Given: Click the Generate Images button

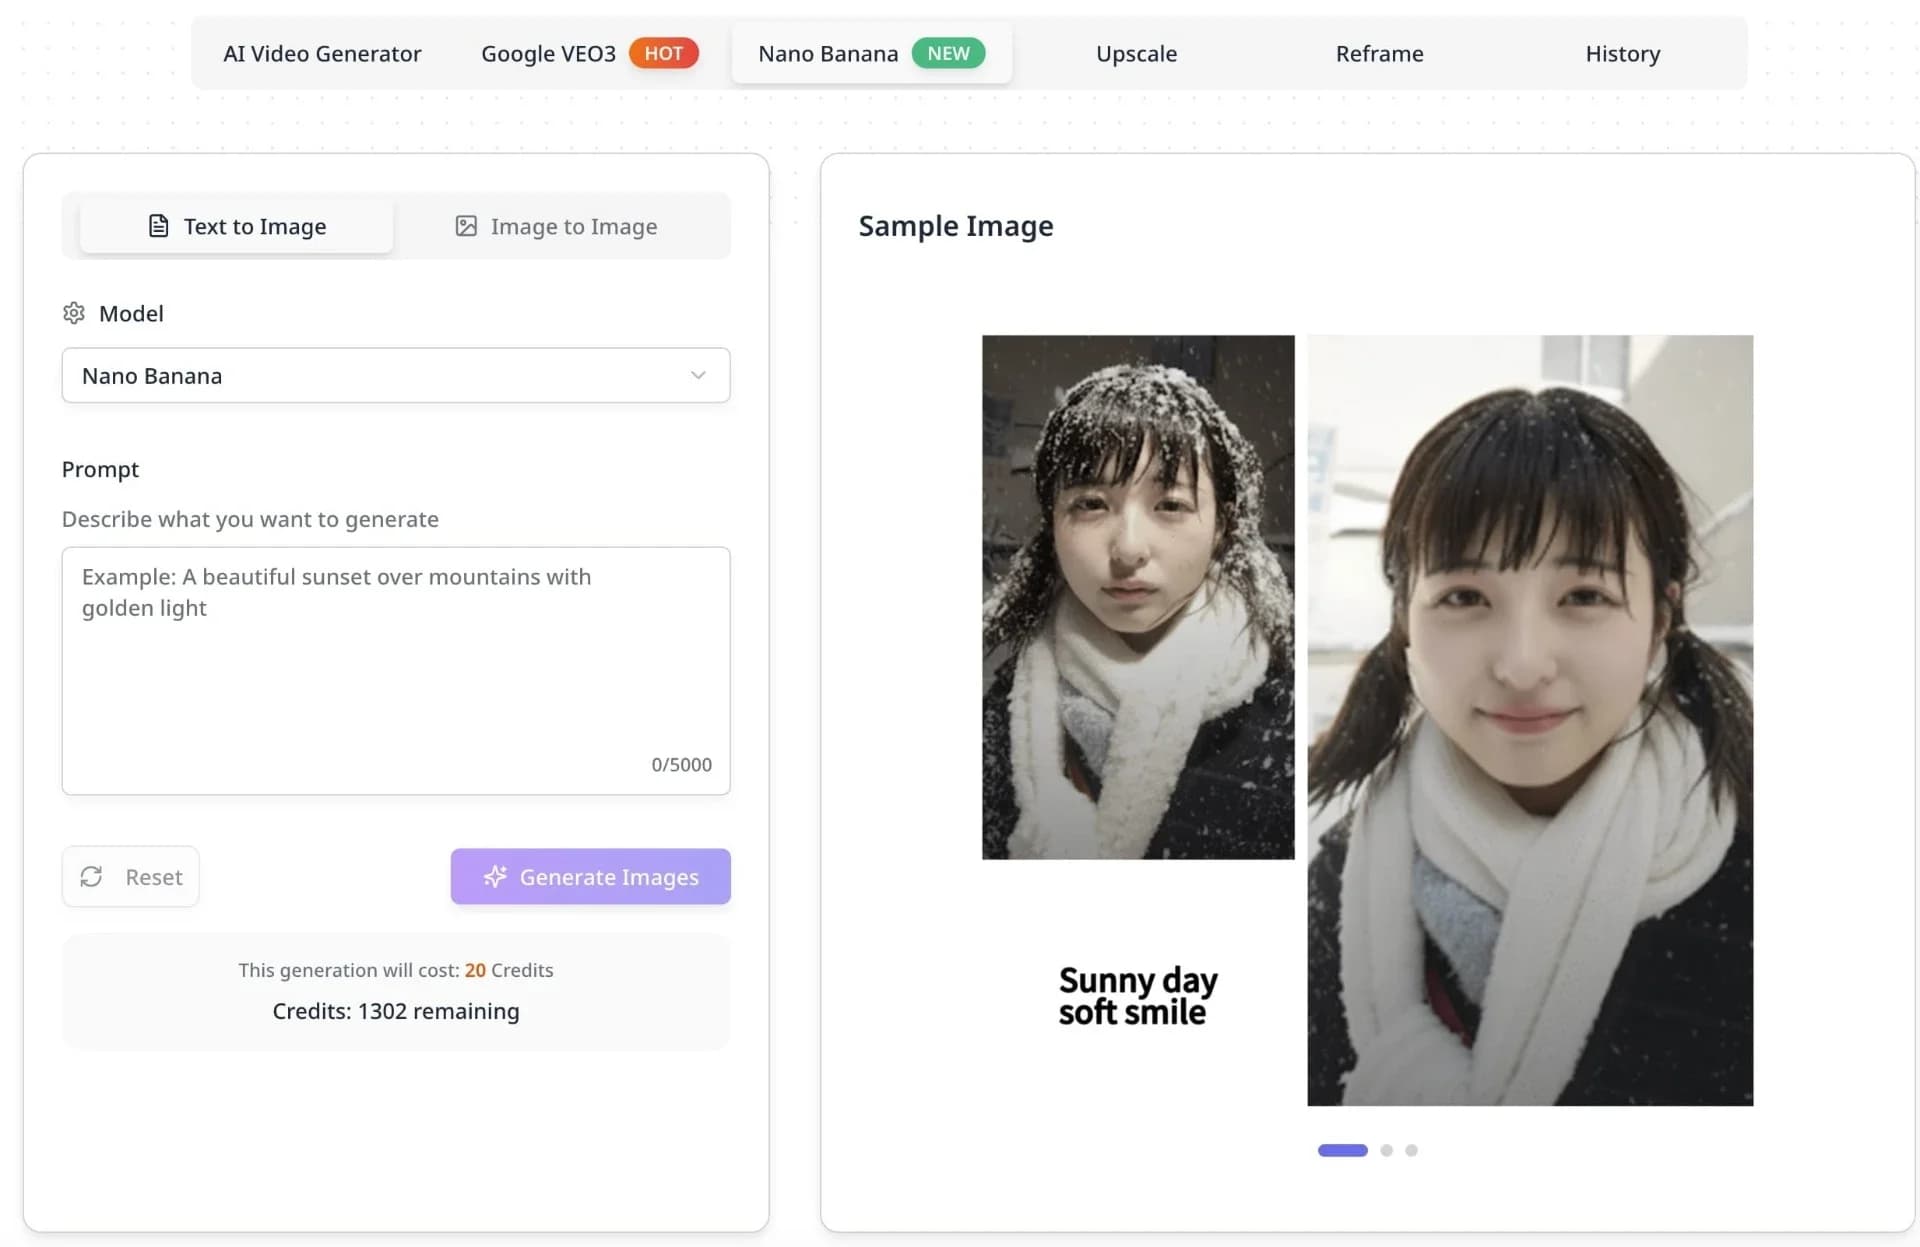Looking at the screenshot, I should (x=590, y=877).
